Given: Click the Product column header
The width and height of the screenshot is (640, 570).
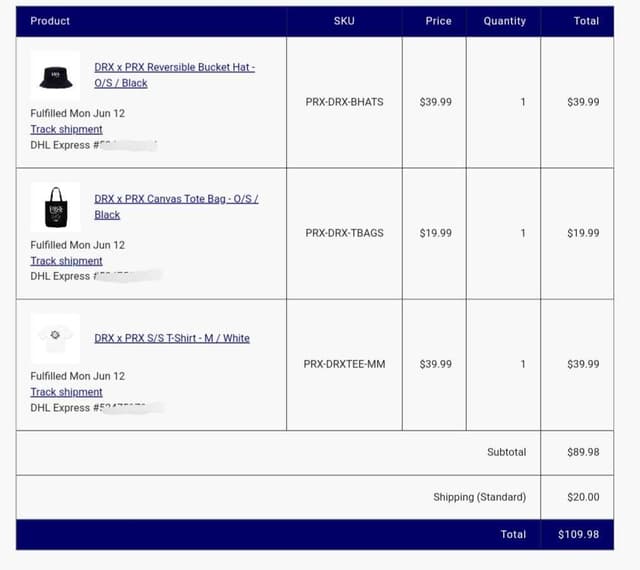Looking at the screenshot, I should click(x=50, y=21).
